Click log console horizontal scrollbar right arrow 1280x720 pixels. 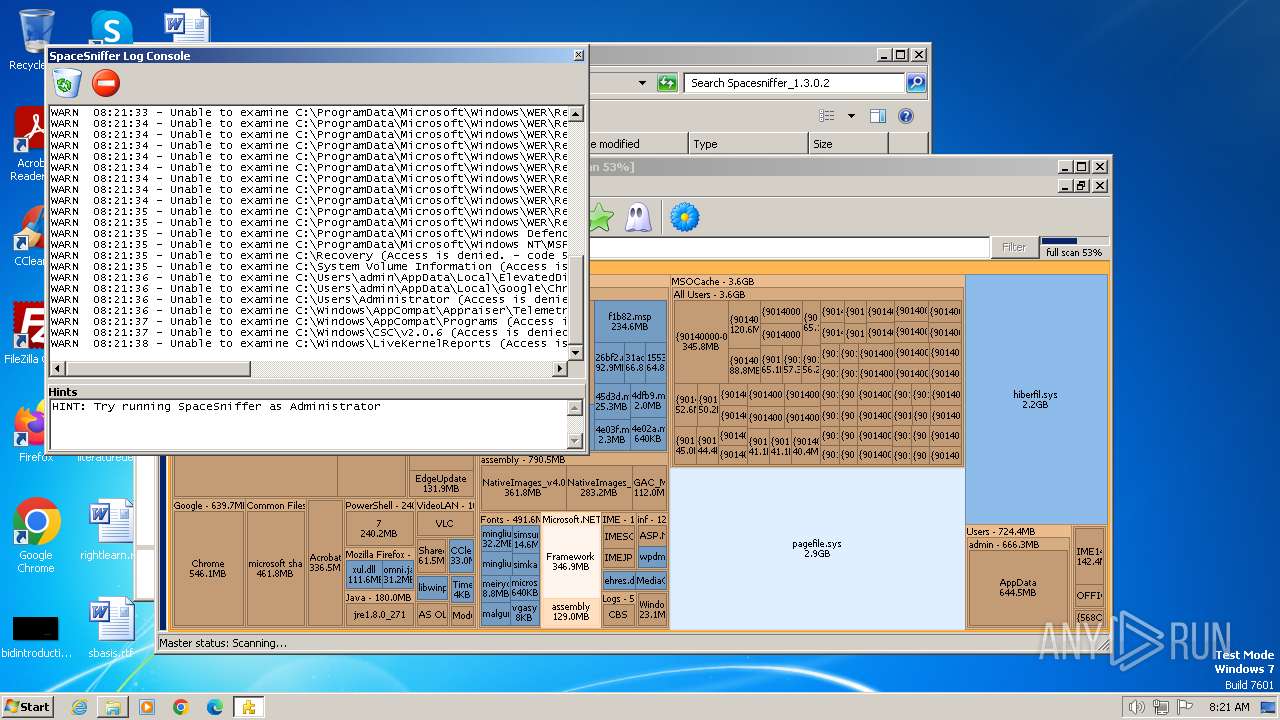tap(560, 369)
